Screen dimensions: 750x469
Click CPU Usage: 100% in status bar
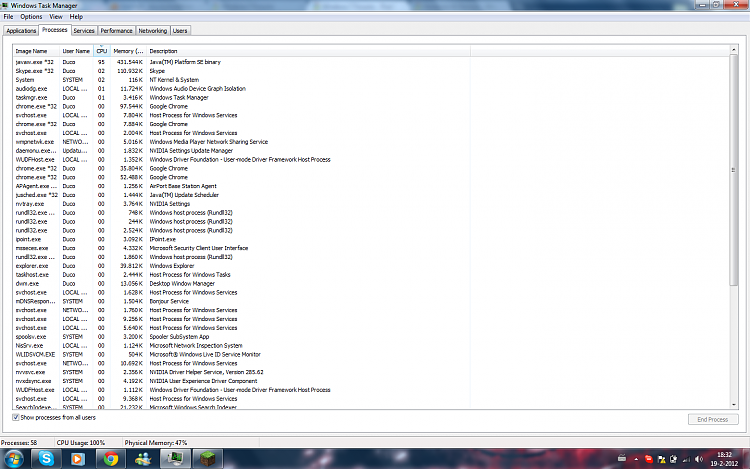(81, 443)
